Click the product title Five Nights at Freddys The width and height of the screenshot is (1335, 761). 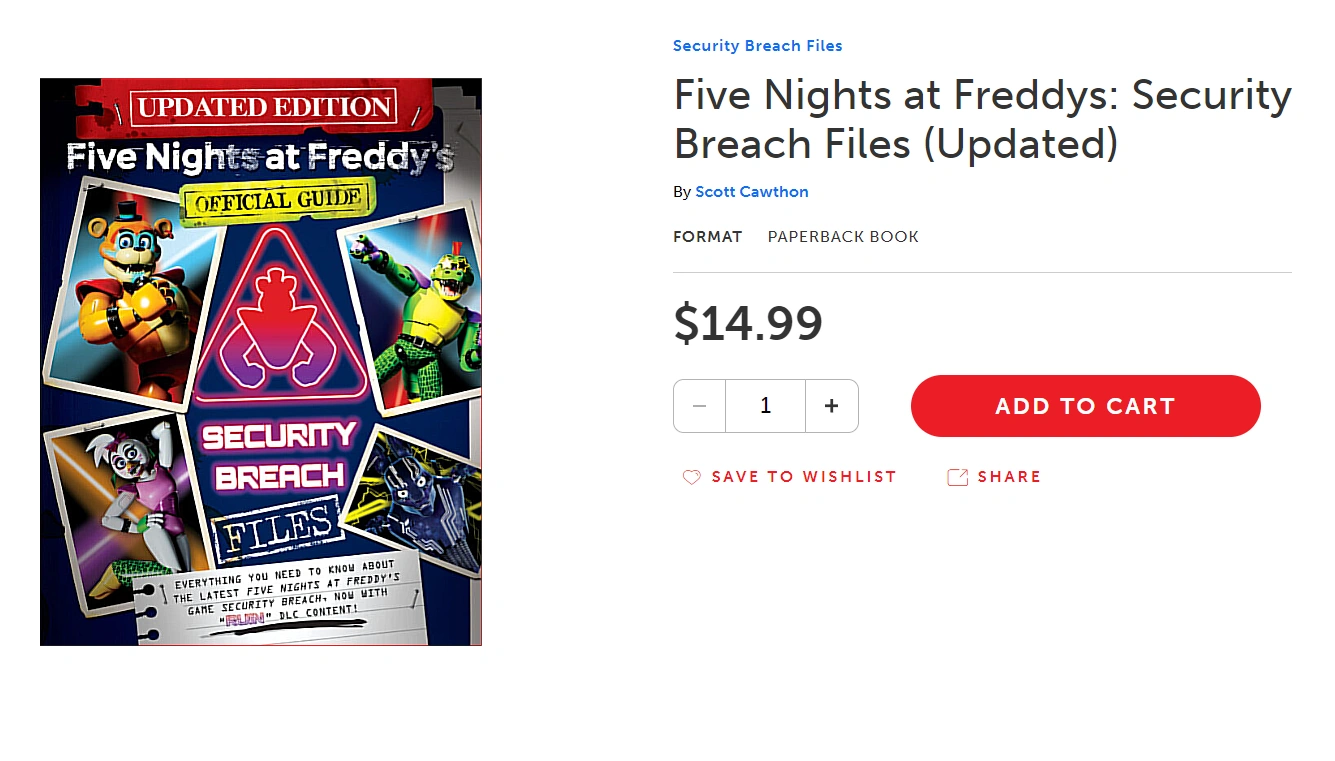[982, 118]
